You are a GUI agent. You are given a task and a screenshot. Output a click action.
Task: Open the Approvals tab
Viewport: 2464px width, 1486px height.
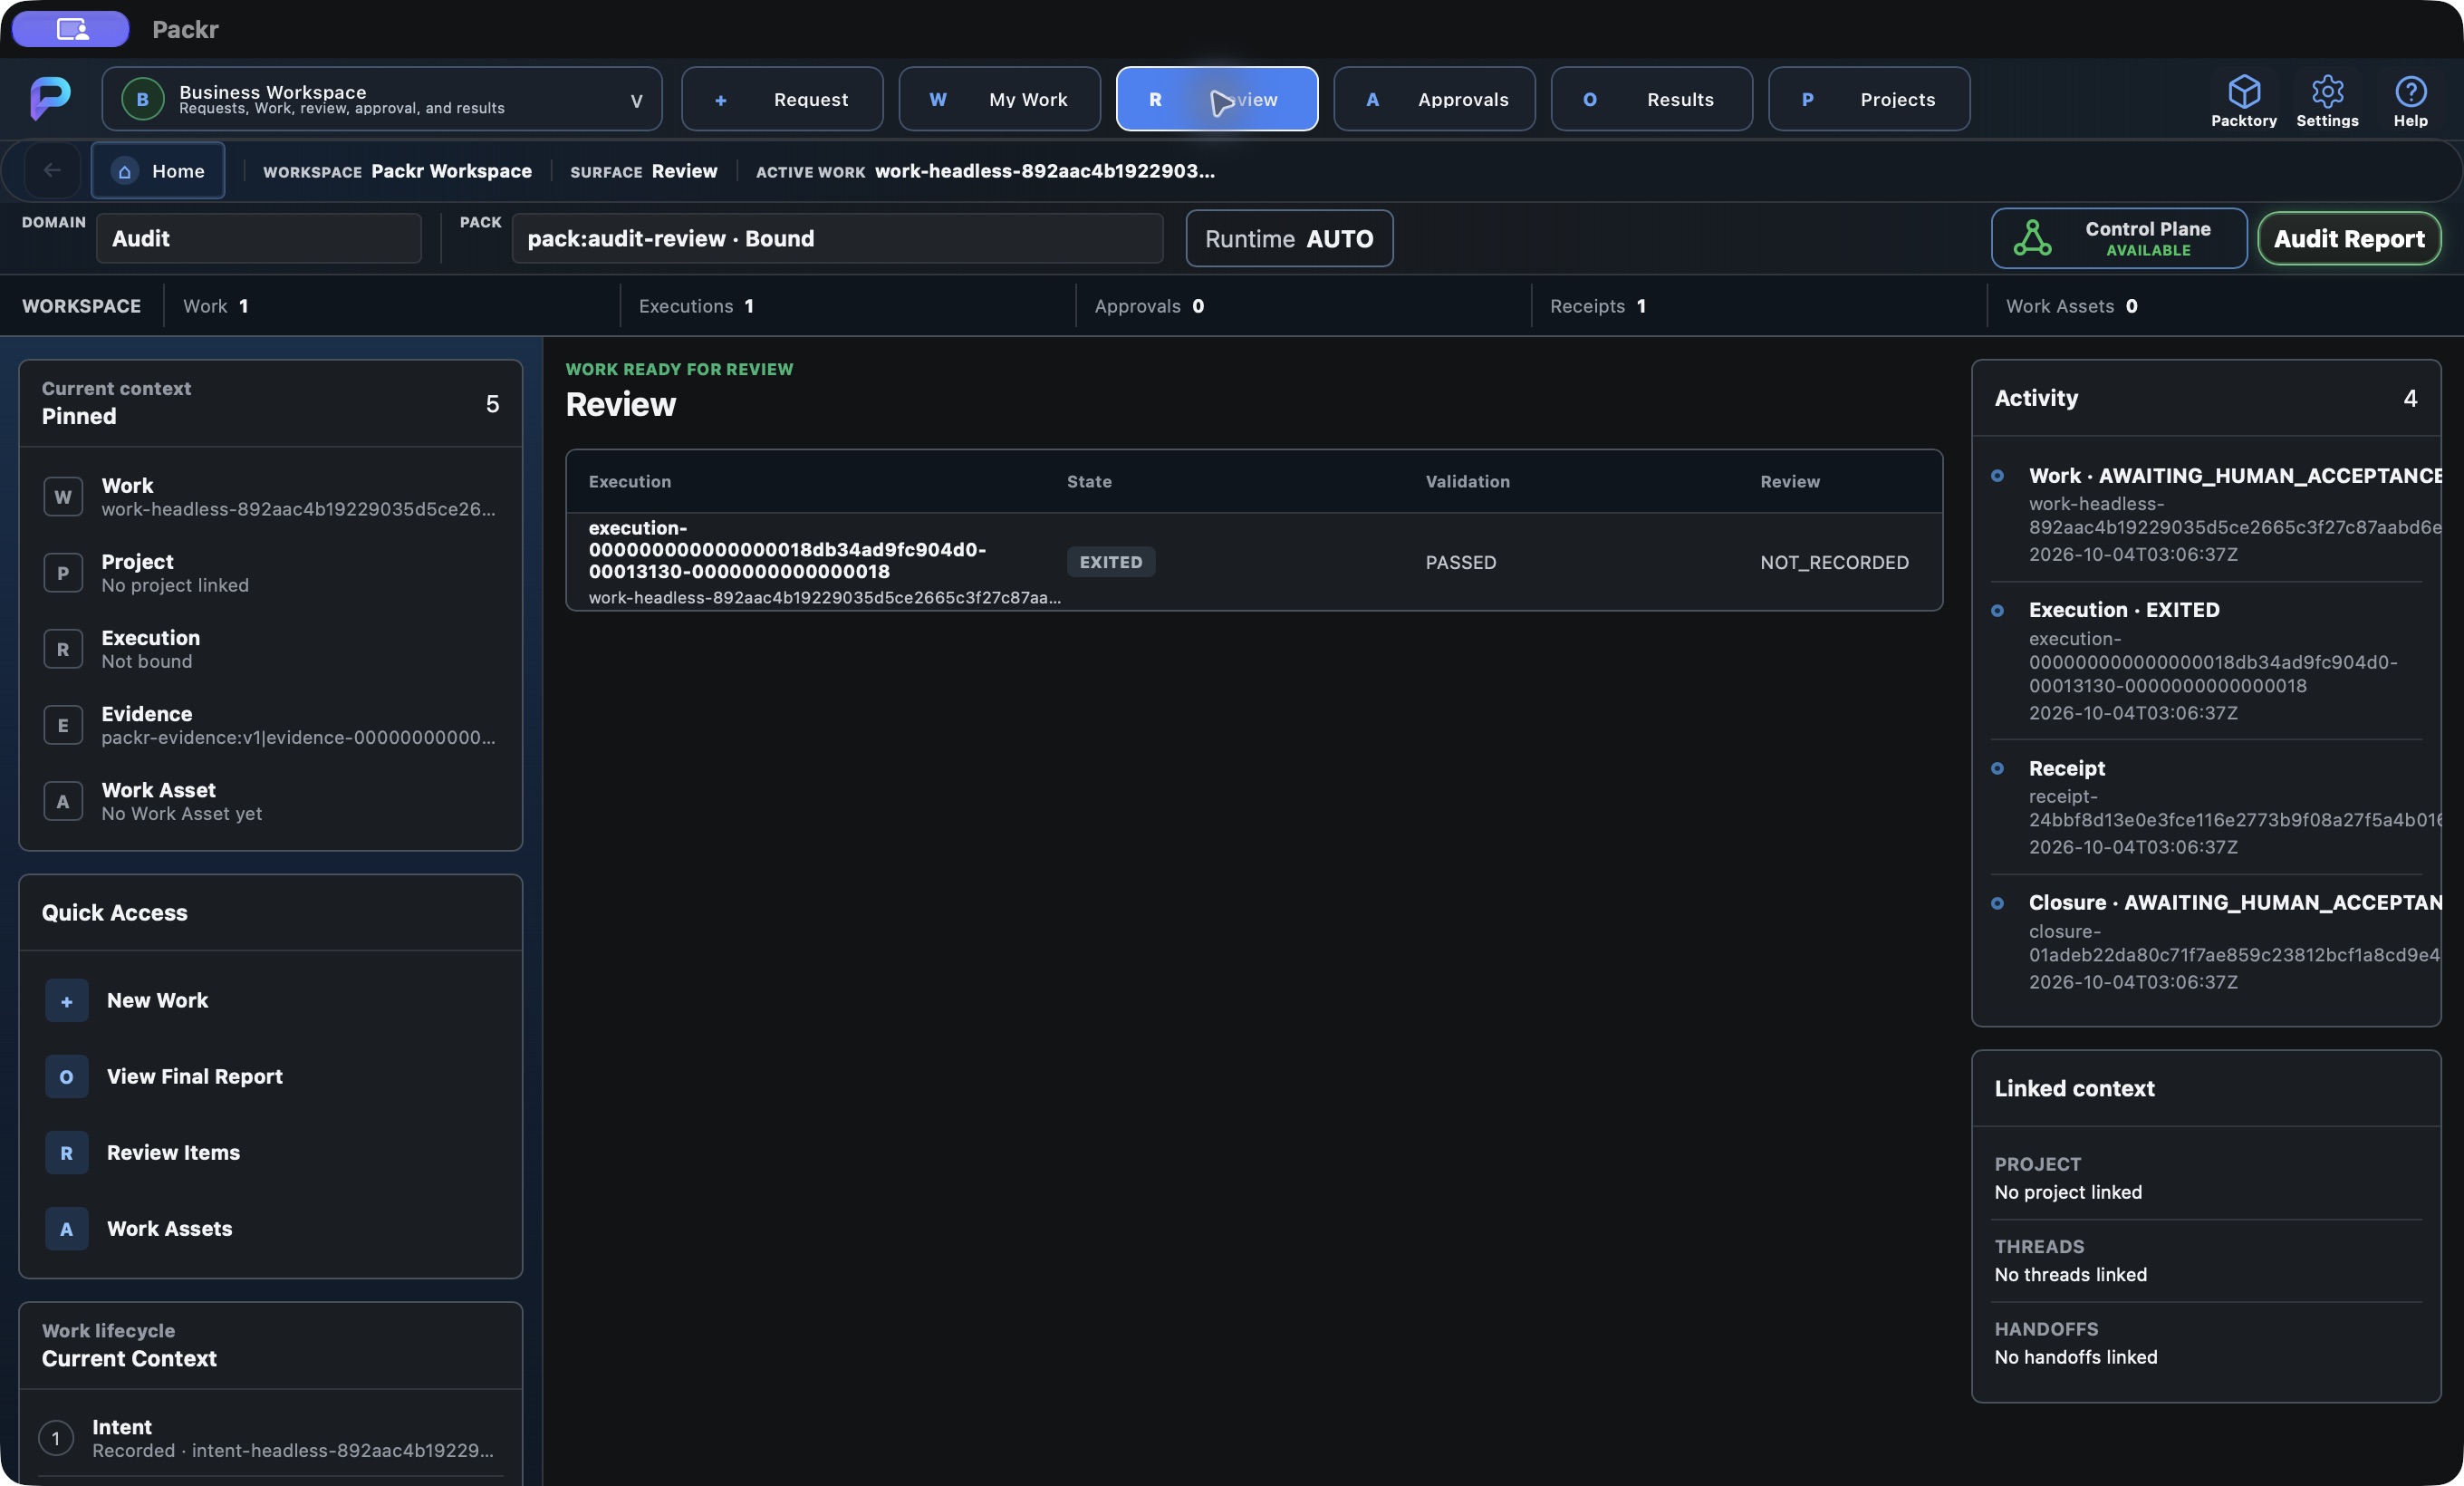tap(1434, 99)
